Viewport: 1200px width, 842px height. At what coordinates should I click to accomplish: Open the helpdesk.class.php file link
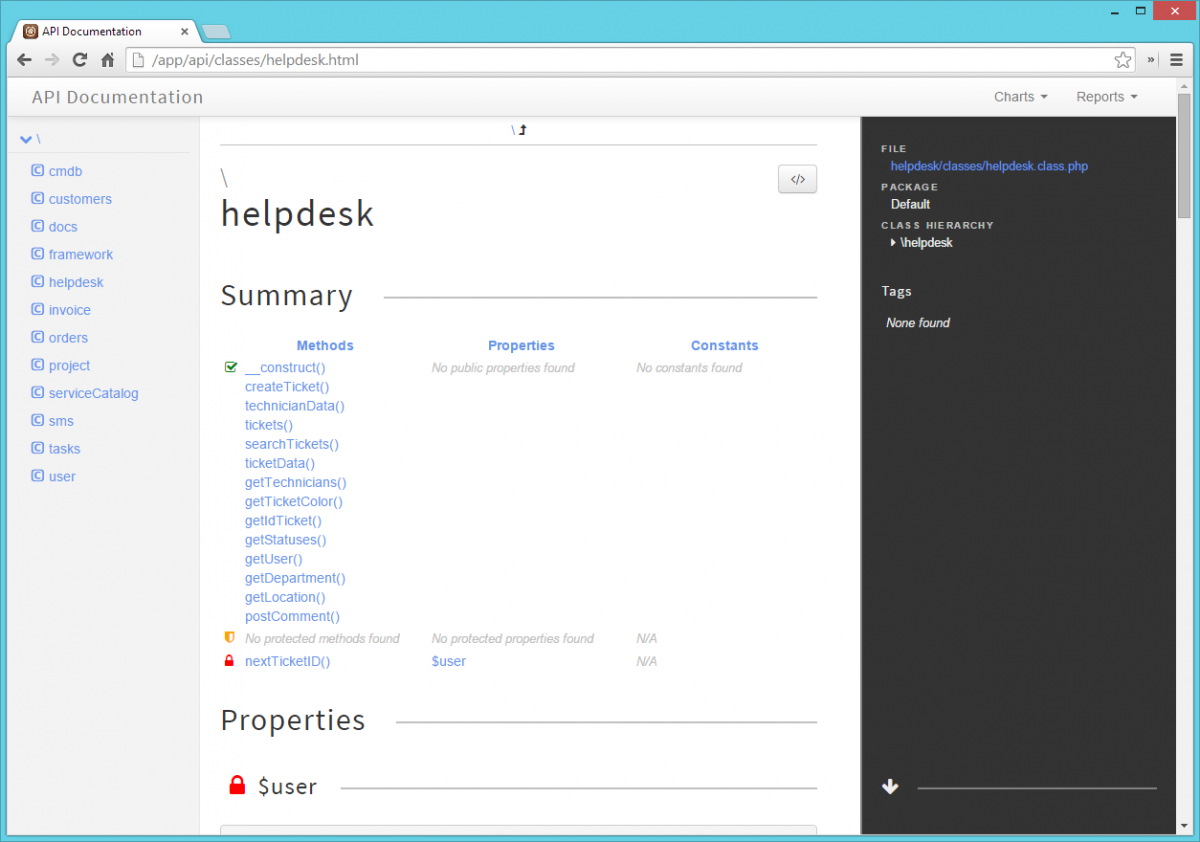(x=988, y=166)
